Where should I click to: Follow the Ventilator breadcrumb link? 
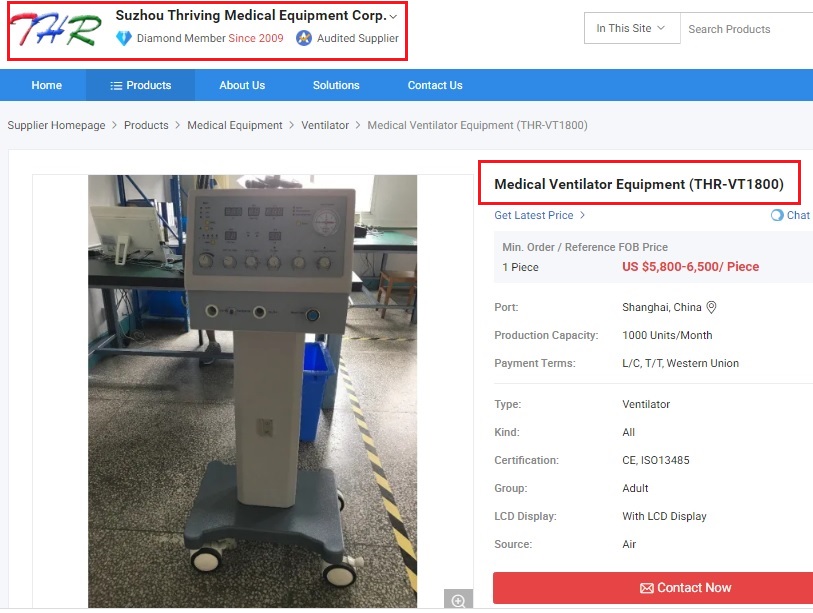pyautogui.click(x=325, y=126)
